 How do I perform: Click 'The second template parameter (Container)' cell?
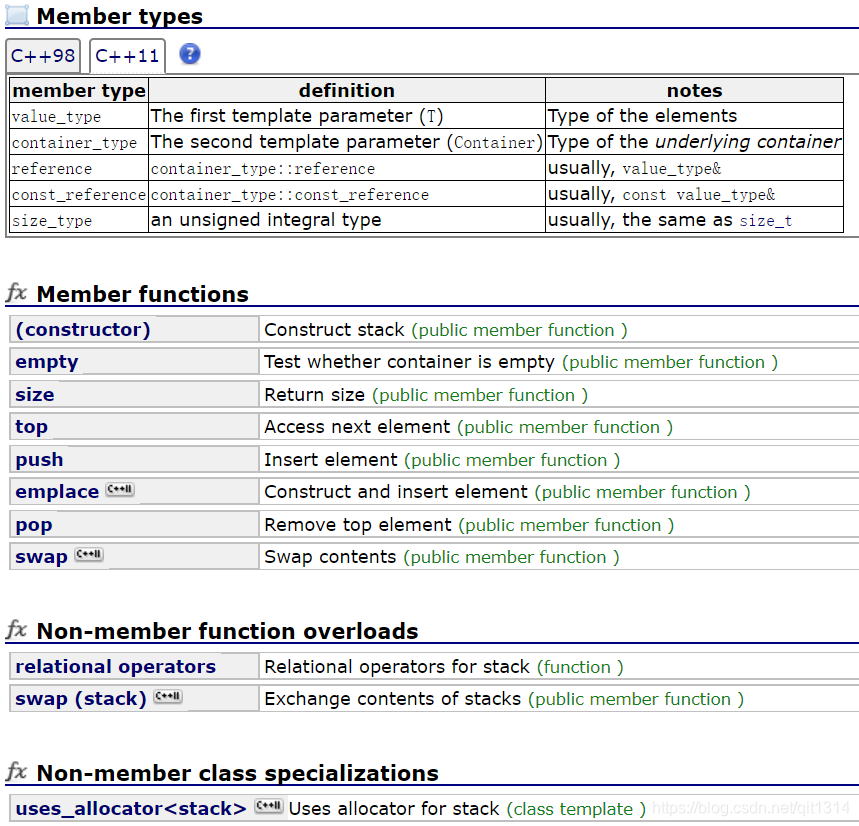click(347, 142)
